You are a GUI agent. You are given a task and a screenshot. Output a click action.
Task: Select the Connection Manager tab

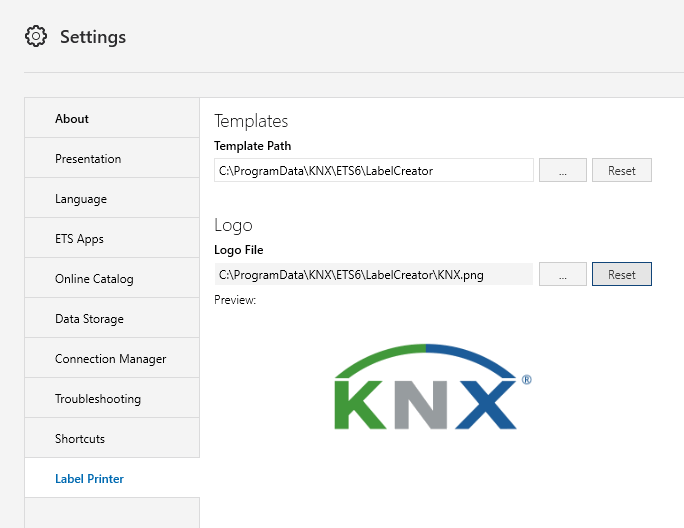[112, 358]
